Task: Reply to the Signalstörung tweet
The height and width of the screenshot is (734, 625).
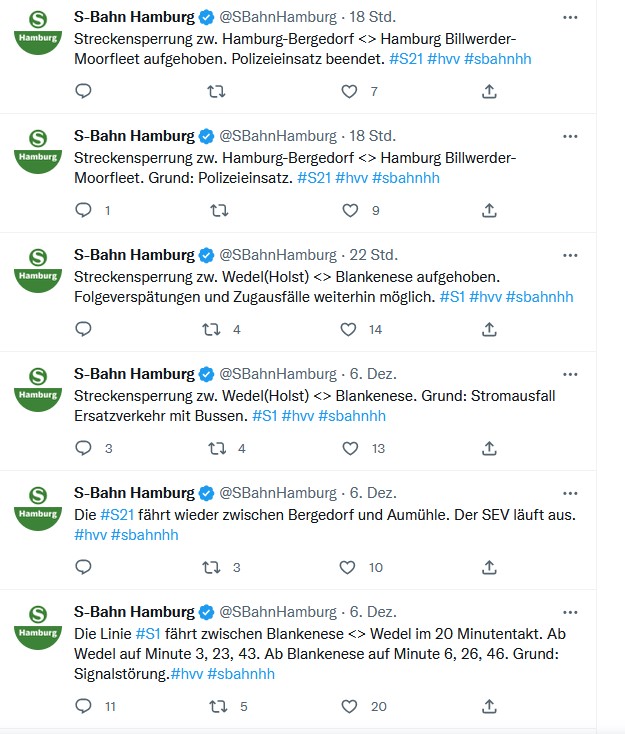Action: click(x=84, y=705)
